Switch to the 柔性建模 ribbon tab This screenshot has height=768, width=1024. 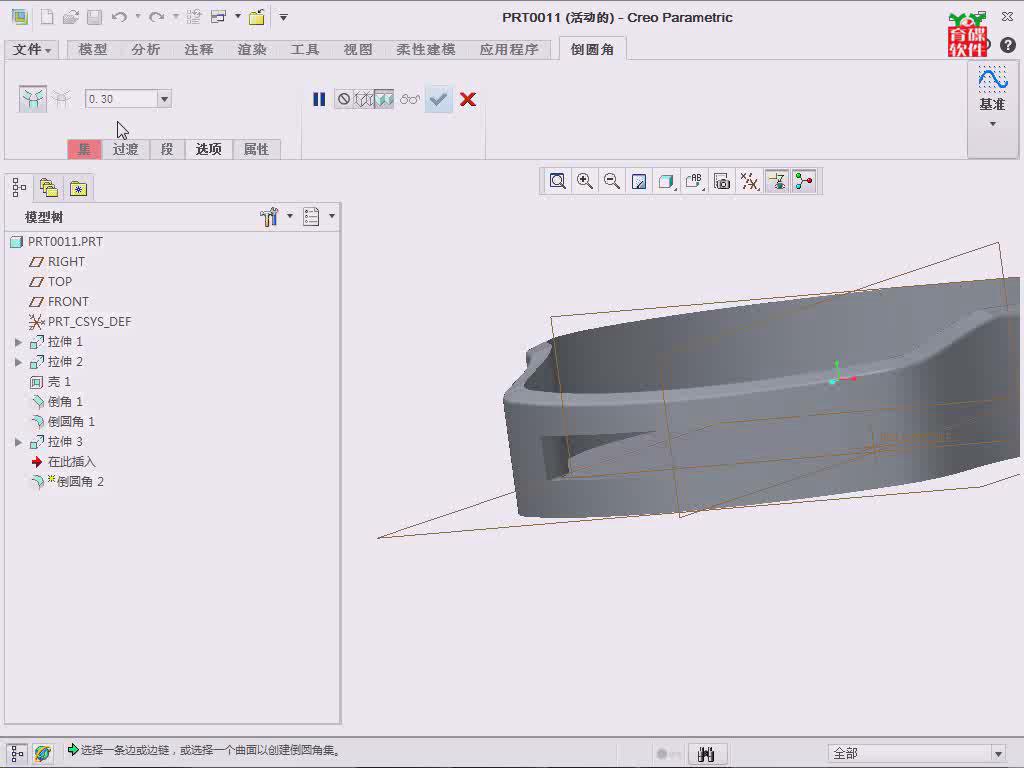(x=425, y=50)
